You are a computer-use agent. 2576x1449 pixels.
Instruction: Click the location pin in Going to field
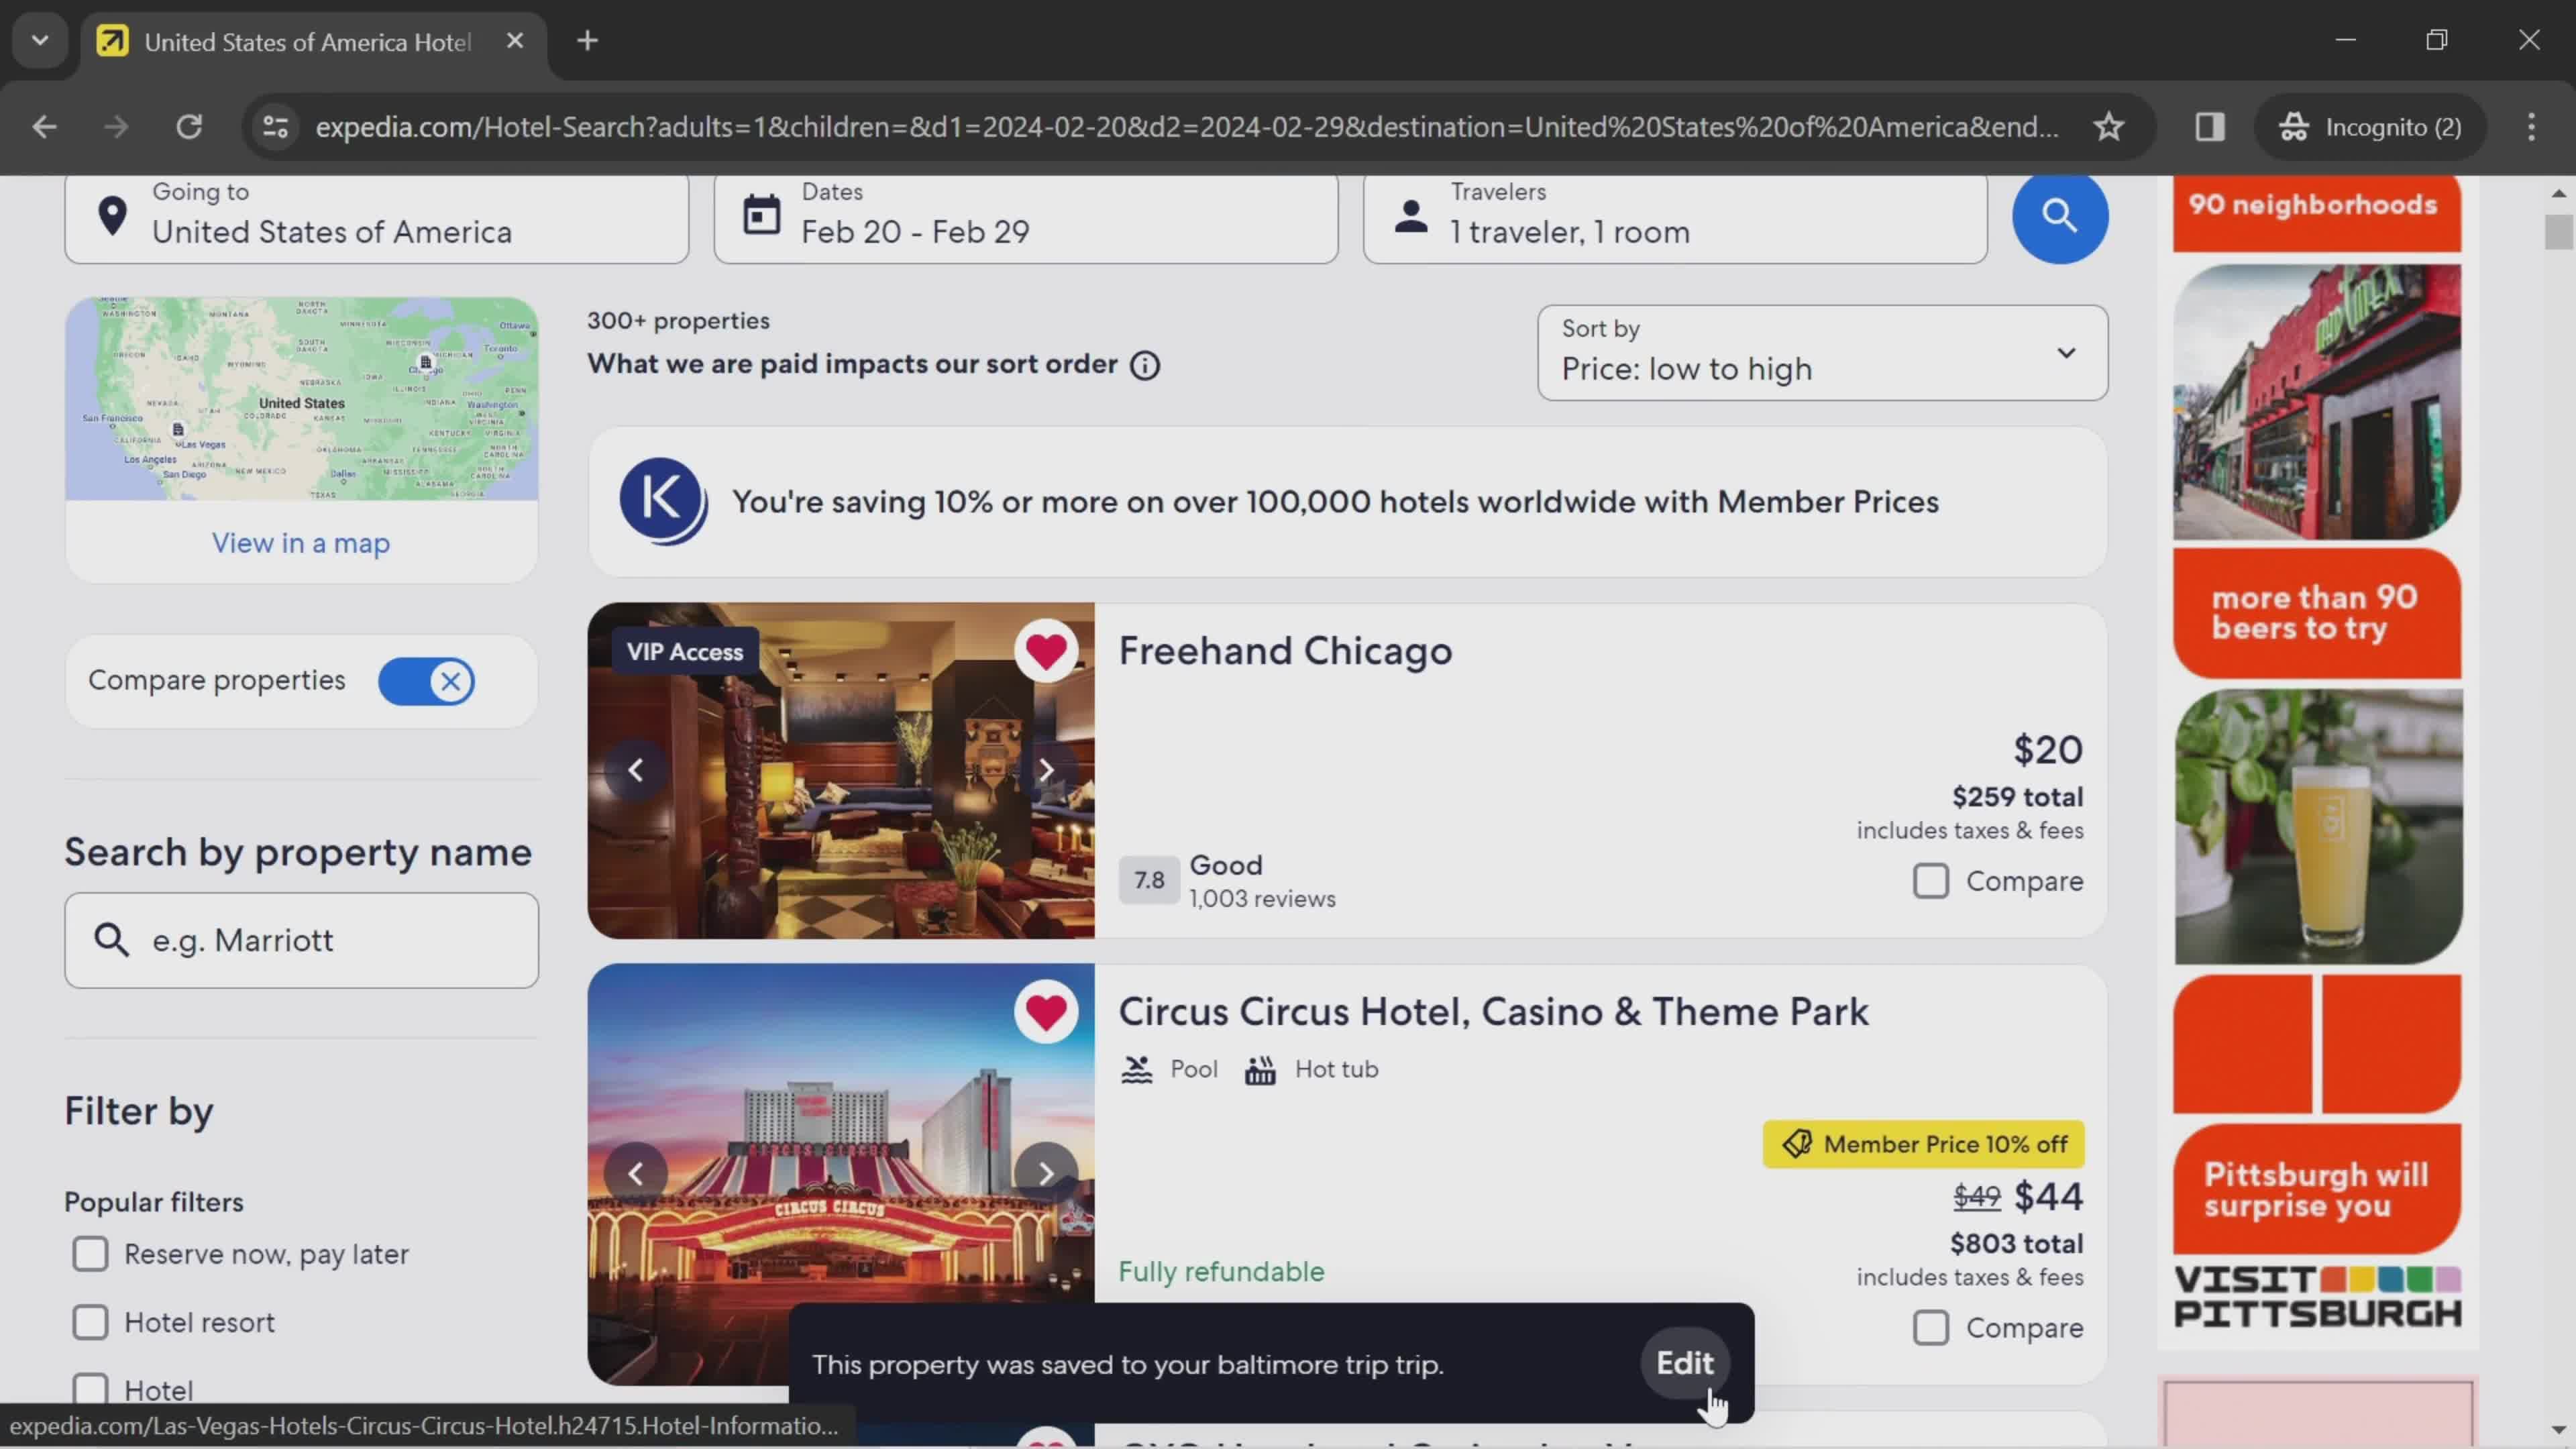[113, 216]
